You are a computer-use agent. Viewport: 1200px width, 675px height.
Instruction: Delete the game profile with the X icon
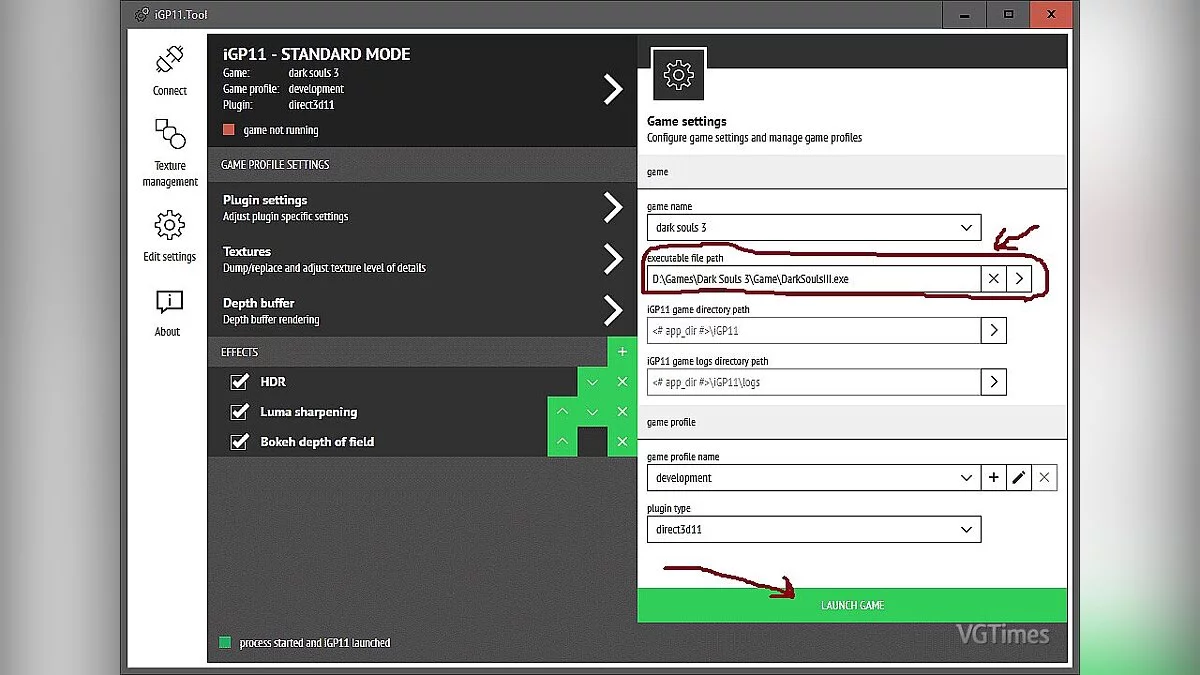pyautogui.click(x=1044, y=478)
